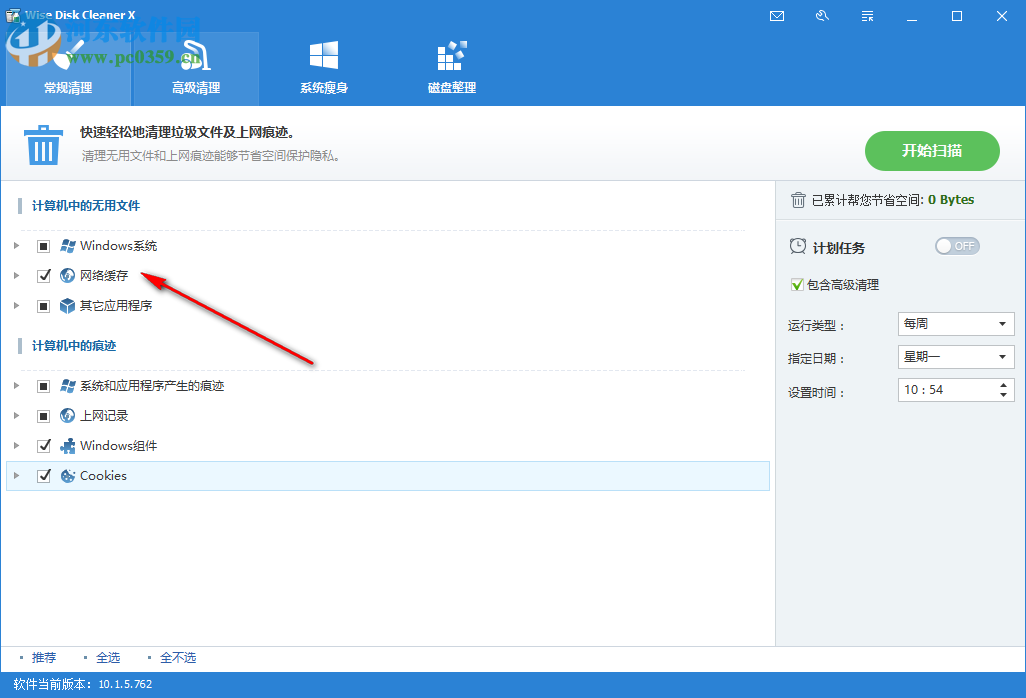Screen dimensions: 1026x698
Task: Click the 全选 link
Action: pyautogui.click(x=108, y=657)
